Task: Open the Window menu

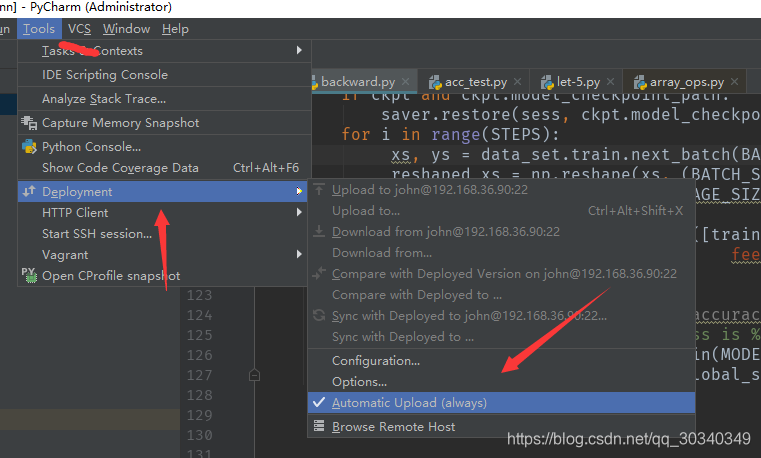Action: (126, 29)
